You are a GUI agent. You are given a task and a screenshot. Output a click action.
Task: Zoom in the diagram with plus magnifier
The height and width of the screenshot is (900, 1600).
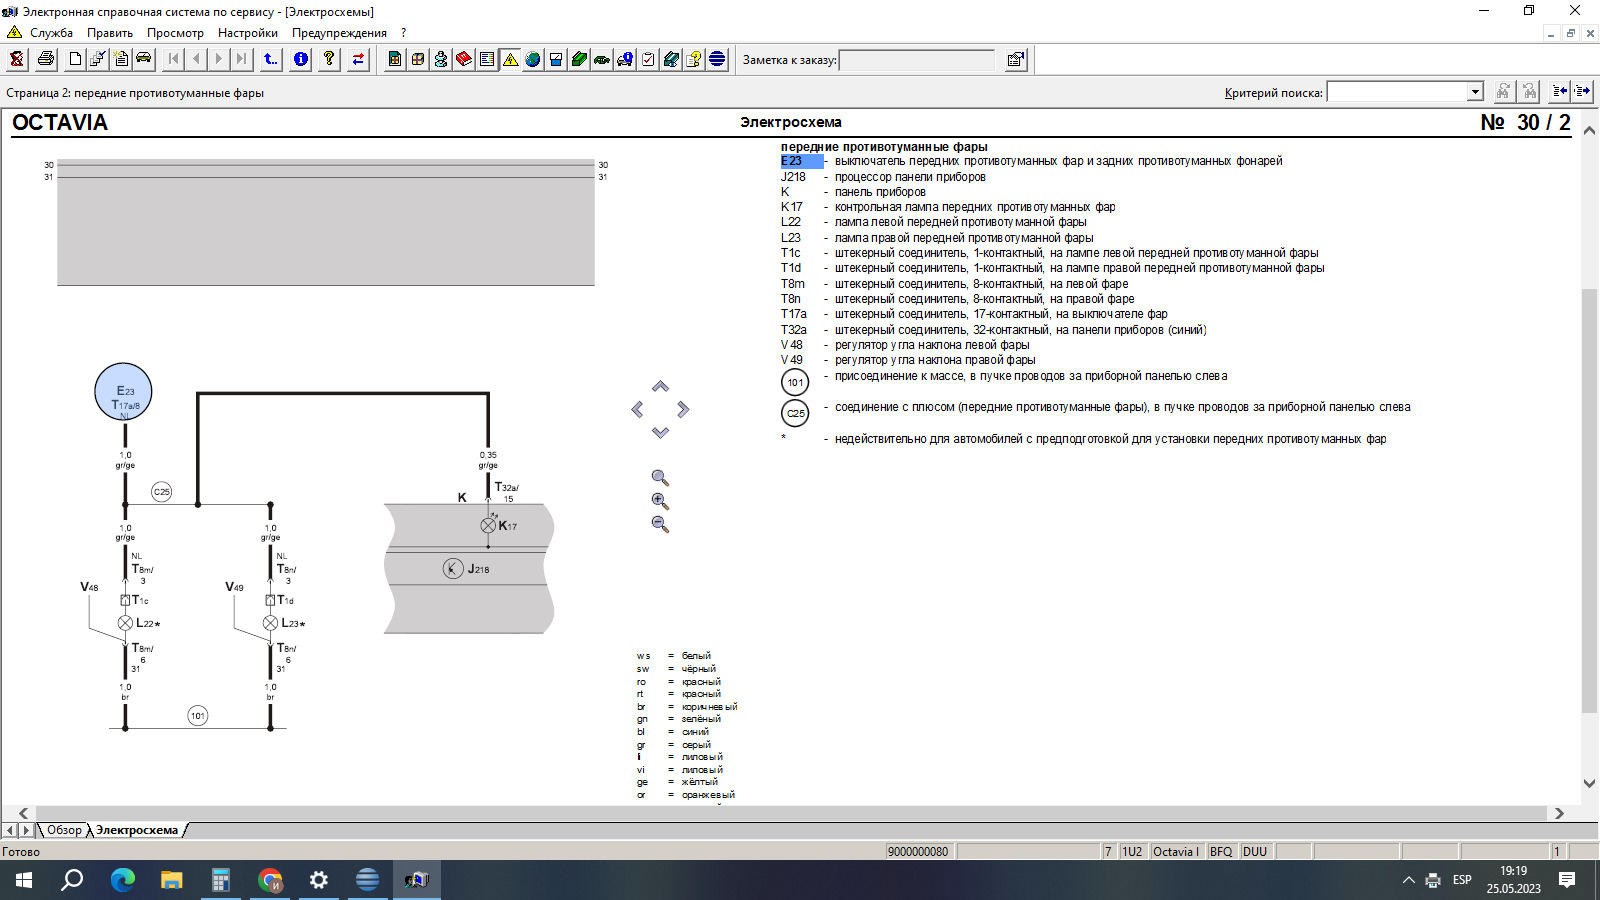coord(660,501)
